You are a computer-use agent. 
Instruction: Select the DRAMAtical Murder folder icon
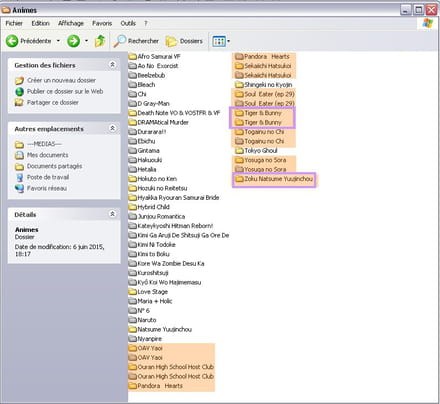pos(133,122)
